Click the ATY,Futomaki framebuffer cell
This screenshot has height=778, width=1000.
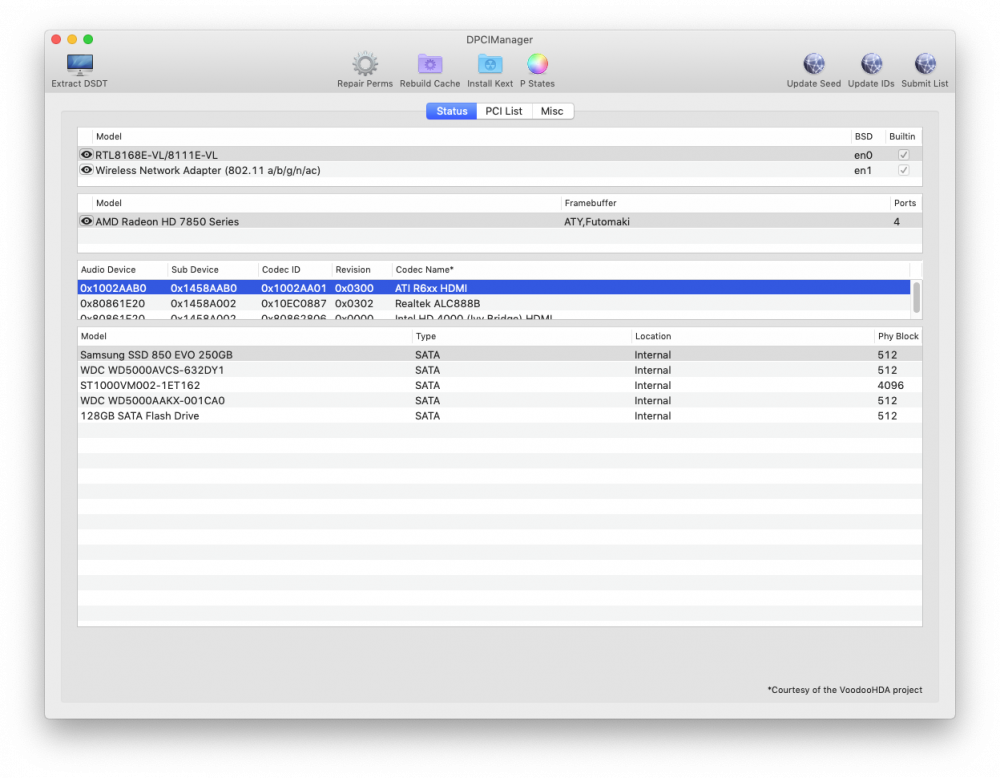pyautogui.click(x=596, y=222)
